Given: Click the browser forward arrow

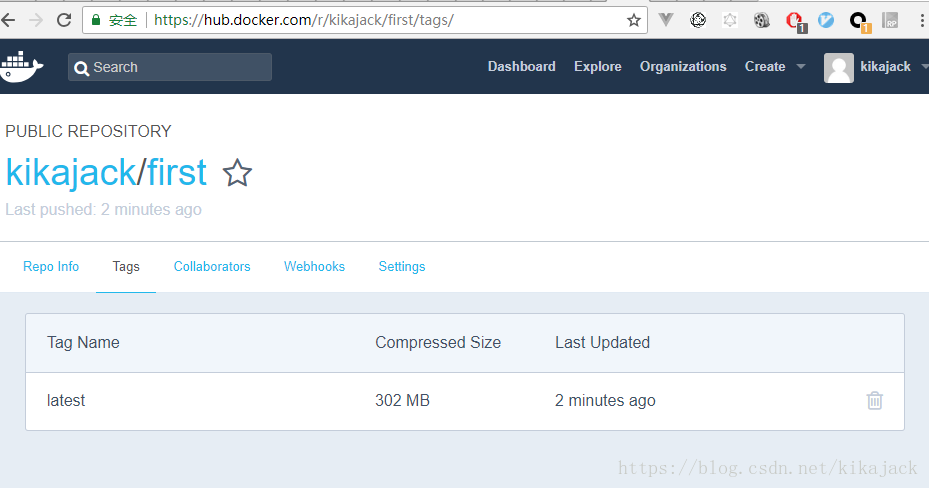Looking at the screenshot, I should 36,20.
